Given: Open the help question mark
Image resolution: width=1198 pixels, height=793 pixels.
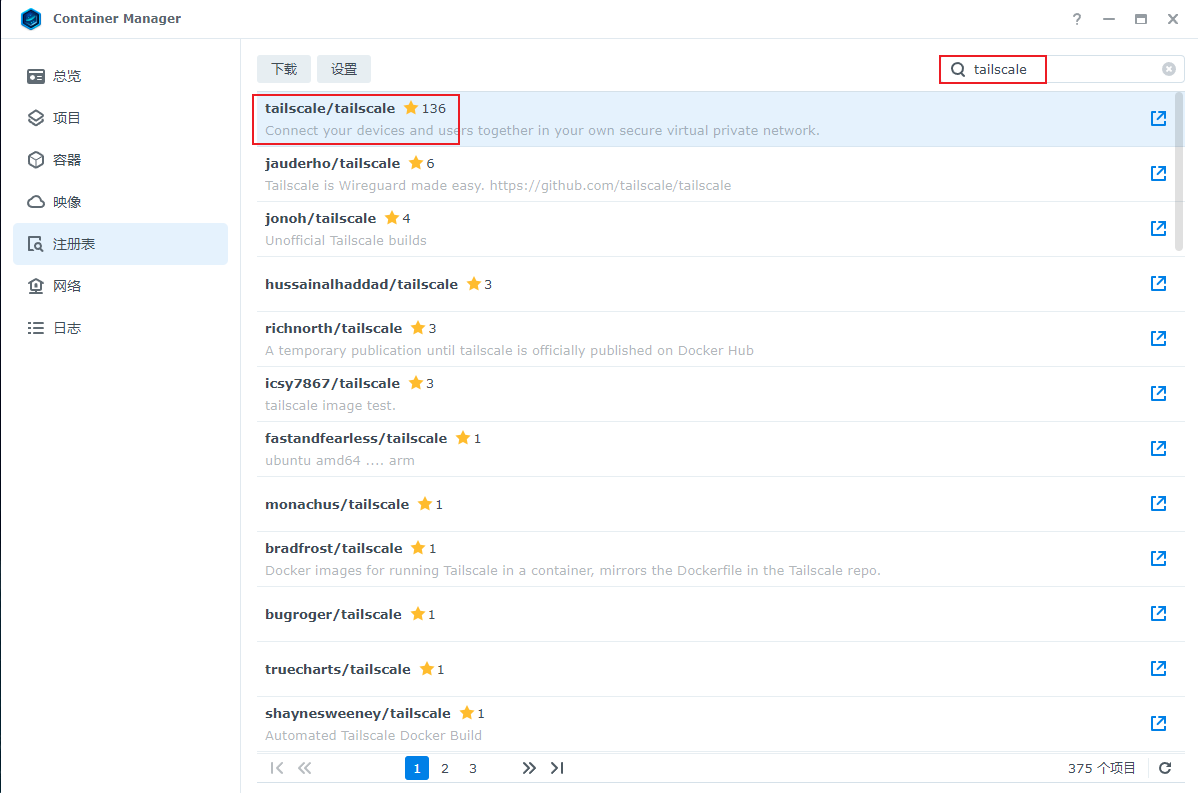Looking at the screenshot, I should click(x=1077, y=19).
